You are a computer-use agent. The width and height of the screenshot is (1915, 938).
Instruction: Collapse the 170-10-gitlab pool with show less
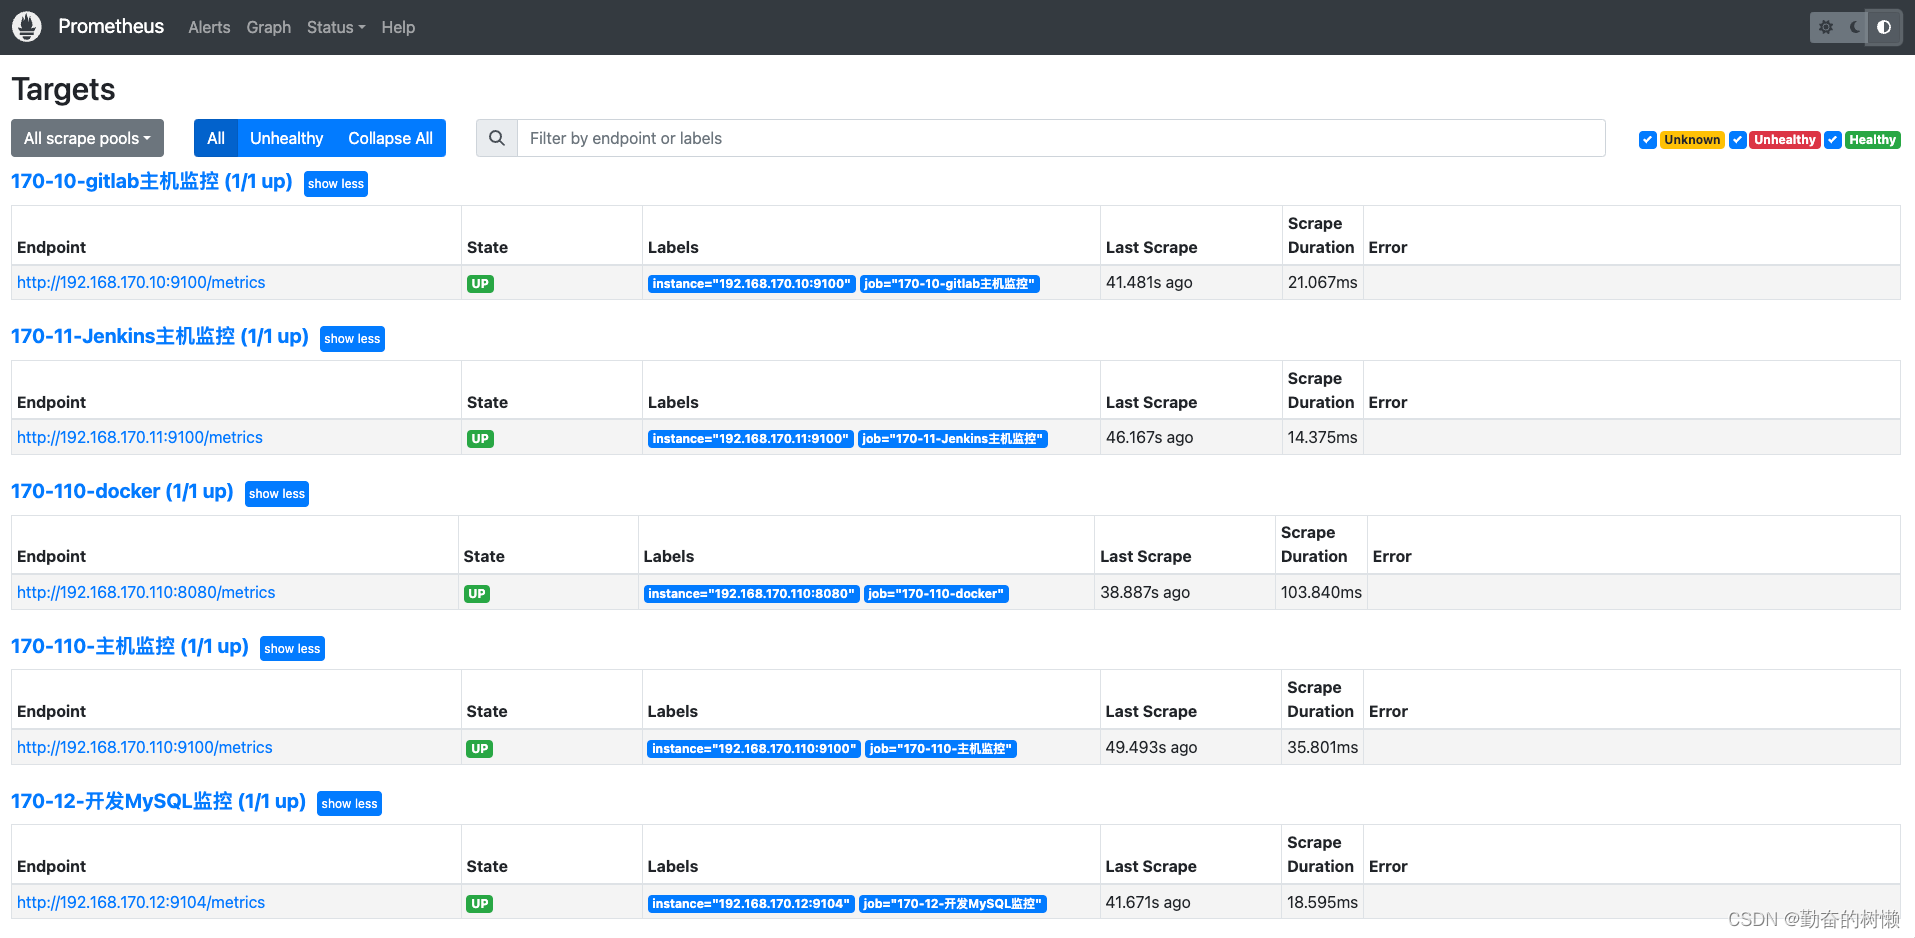click(x=336, y=184)
